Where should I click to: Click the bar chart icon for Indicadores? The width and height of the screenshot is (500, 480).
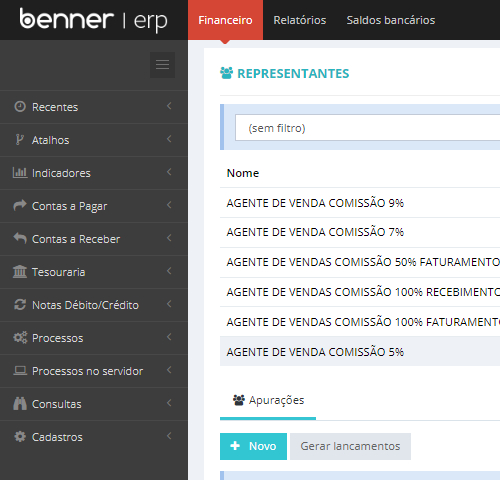click(20, 172)
